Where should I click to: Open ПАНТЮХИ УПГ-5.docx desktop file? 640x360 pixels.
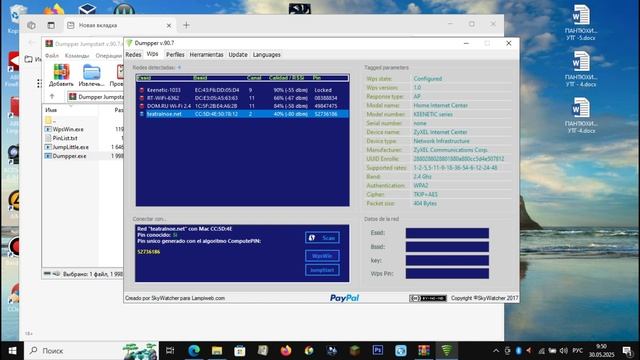[x=581, y=22]
